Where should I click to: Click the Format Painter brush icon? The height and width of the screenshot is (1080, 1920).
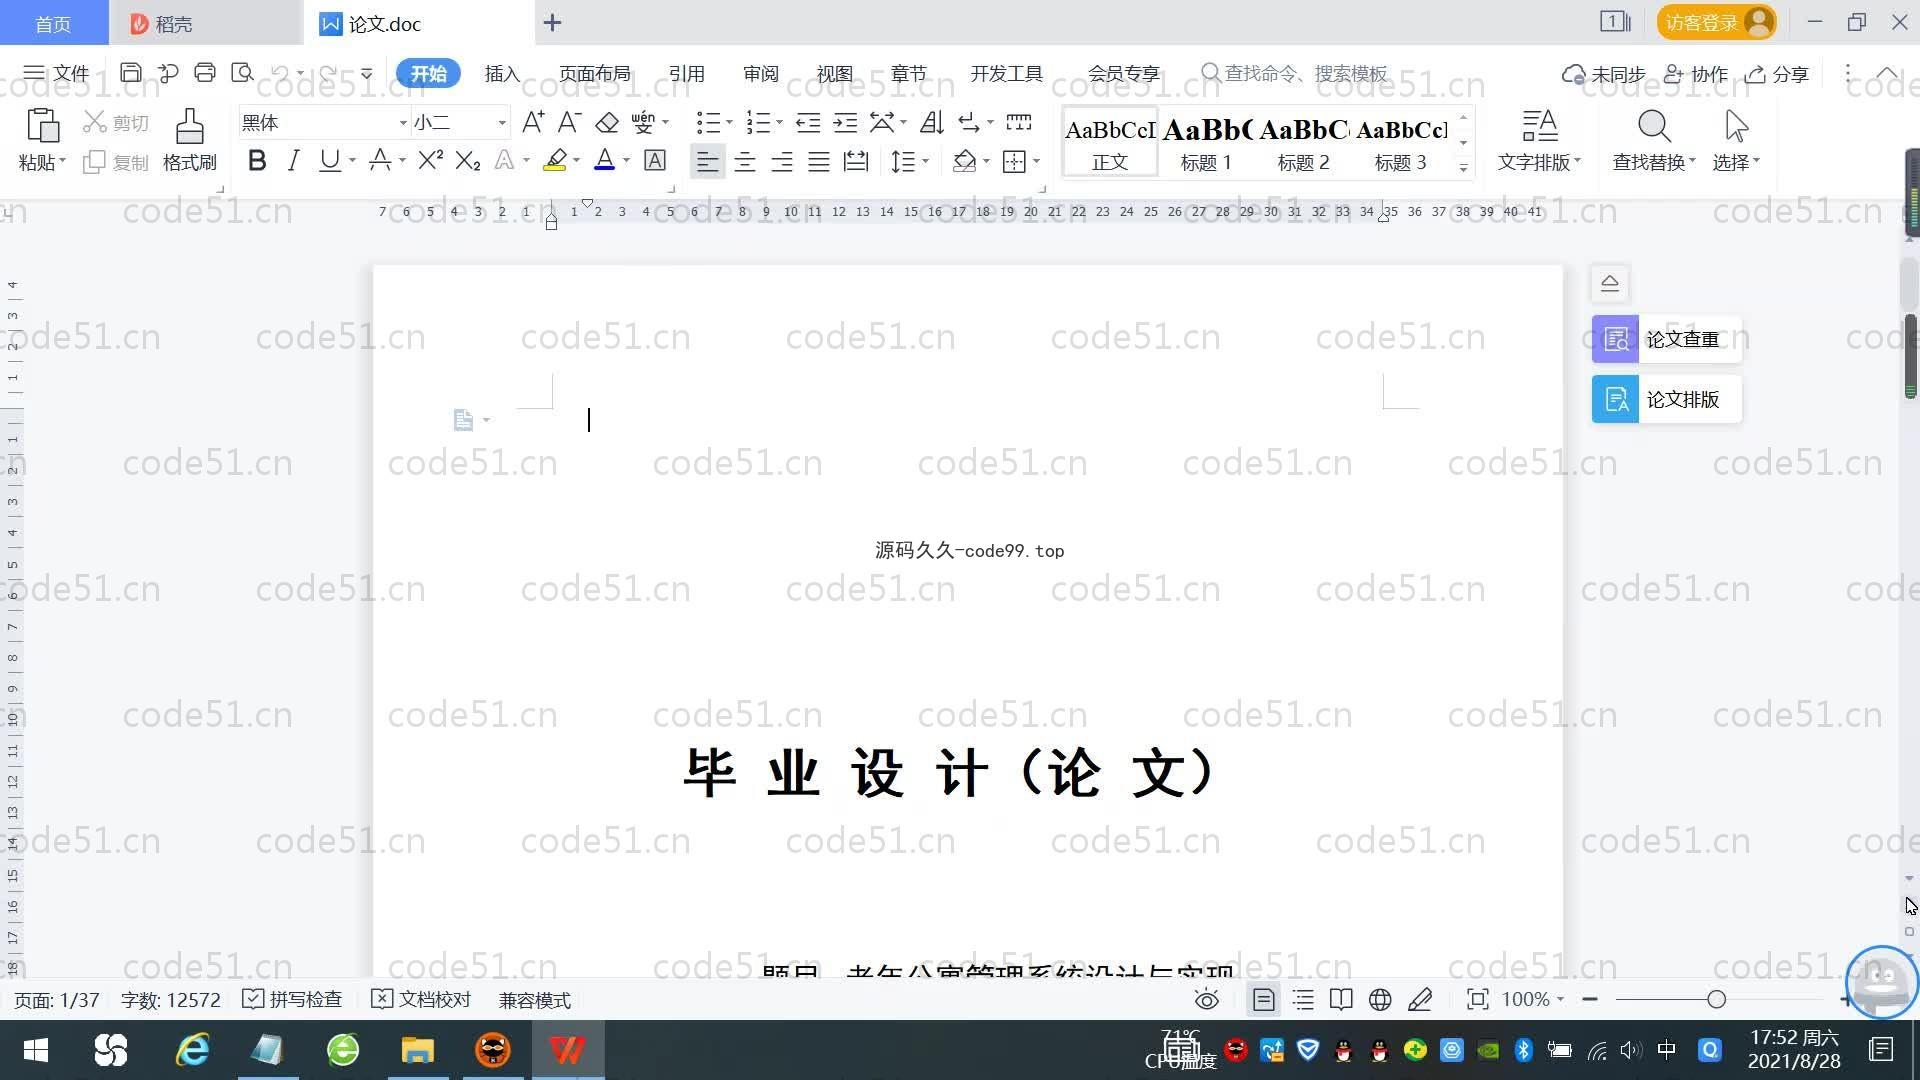189,127
